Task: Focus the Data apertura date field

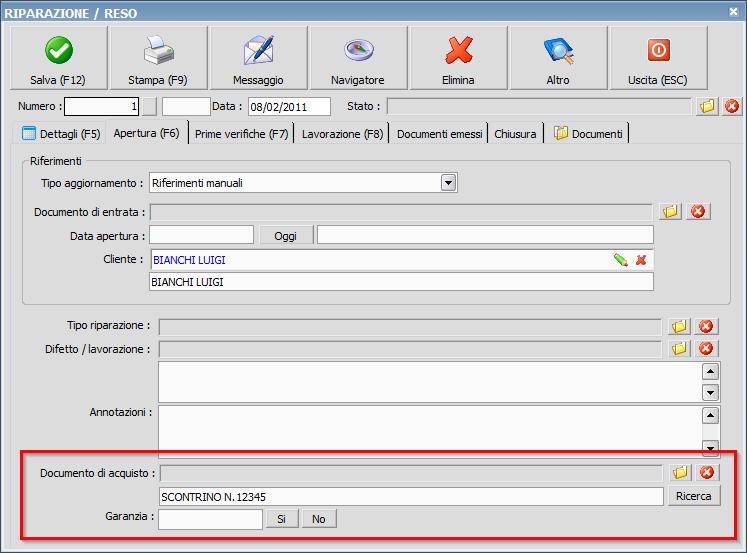Action: click(202, 235)
